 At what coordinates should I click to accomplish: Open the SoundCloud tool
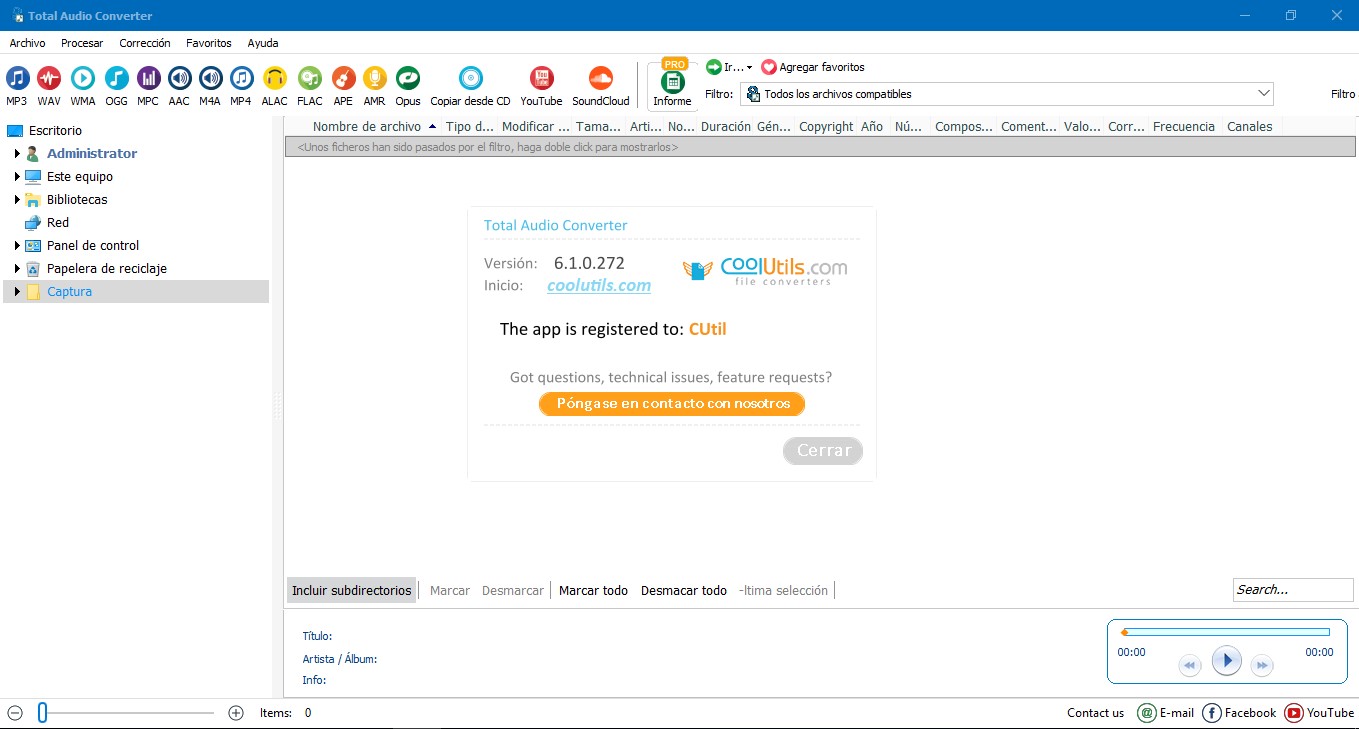coord(600,79)
